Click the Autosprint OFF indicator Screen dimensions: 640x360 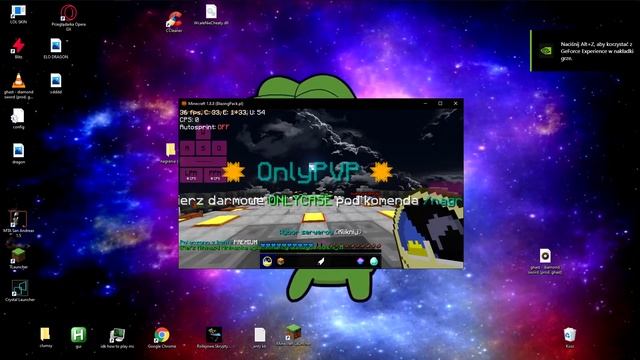coord(204,127)
